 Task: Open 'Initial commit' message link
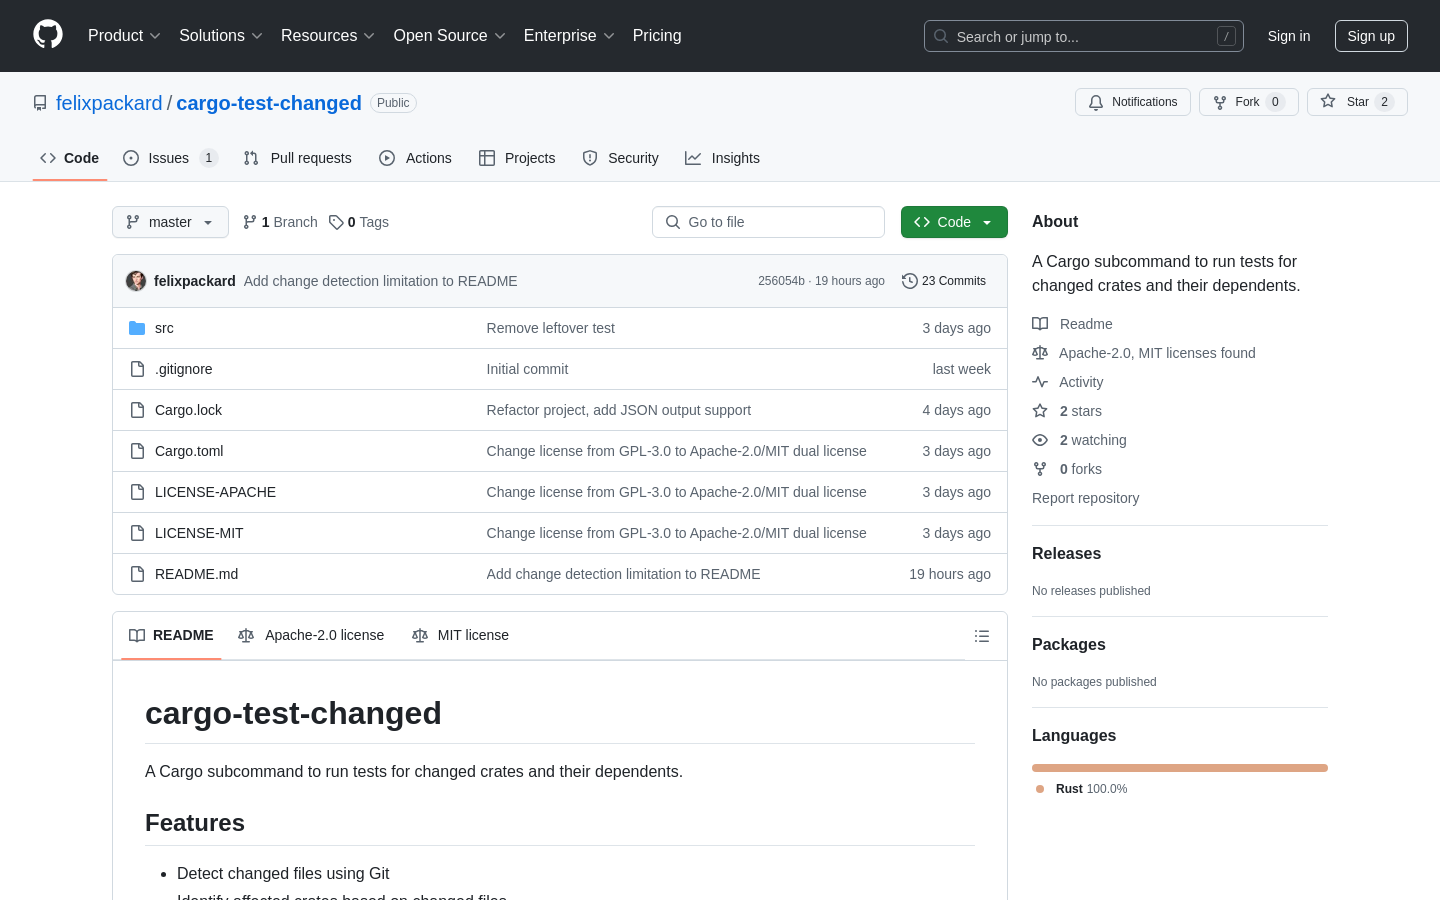coord(527,369)
